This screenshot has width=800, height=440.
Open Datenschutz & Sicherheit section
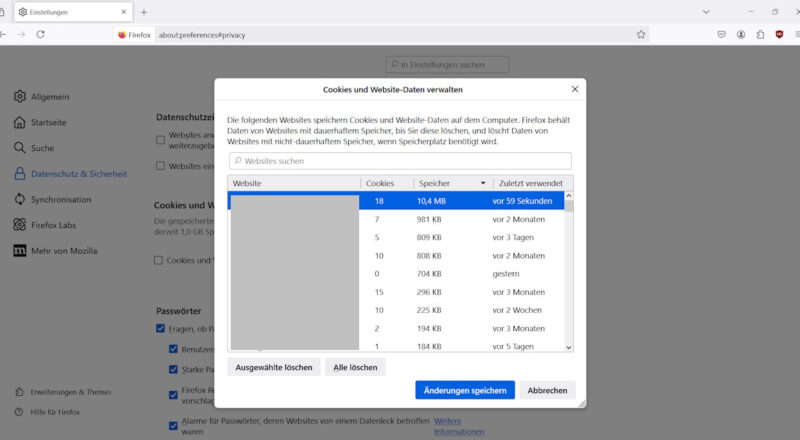point(70,174)
